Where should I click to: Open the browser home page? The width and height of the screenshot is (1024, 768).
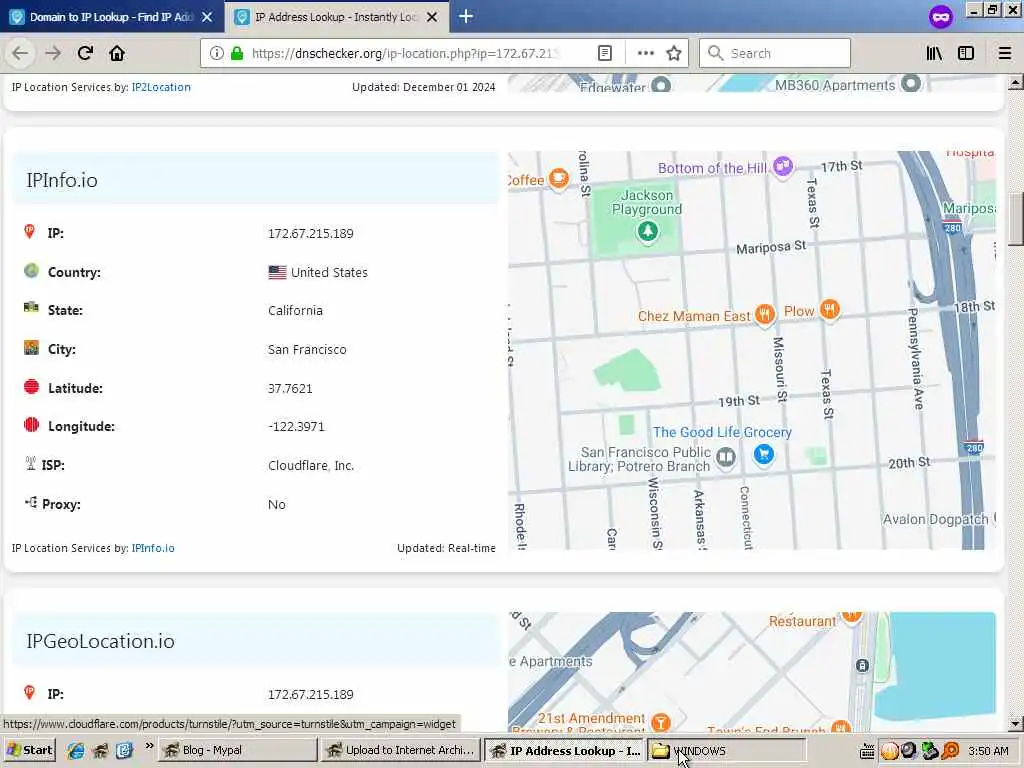pyautogui.click(x=117, y=53)
